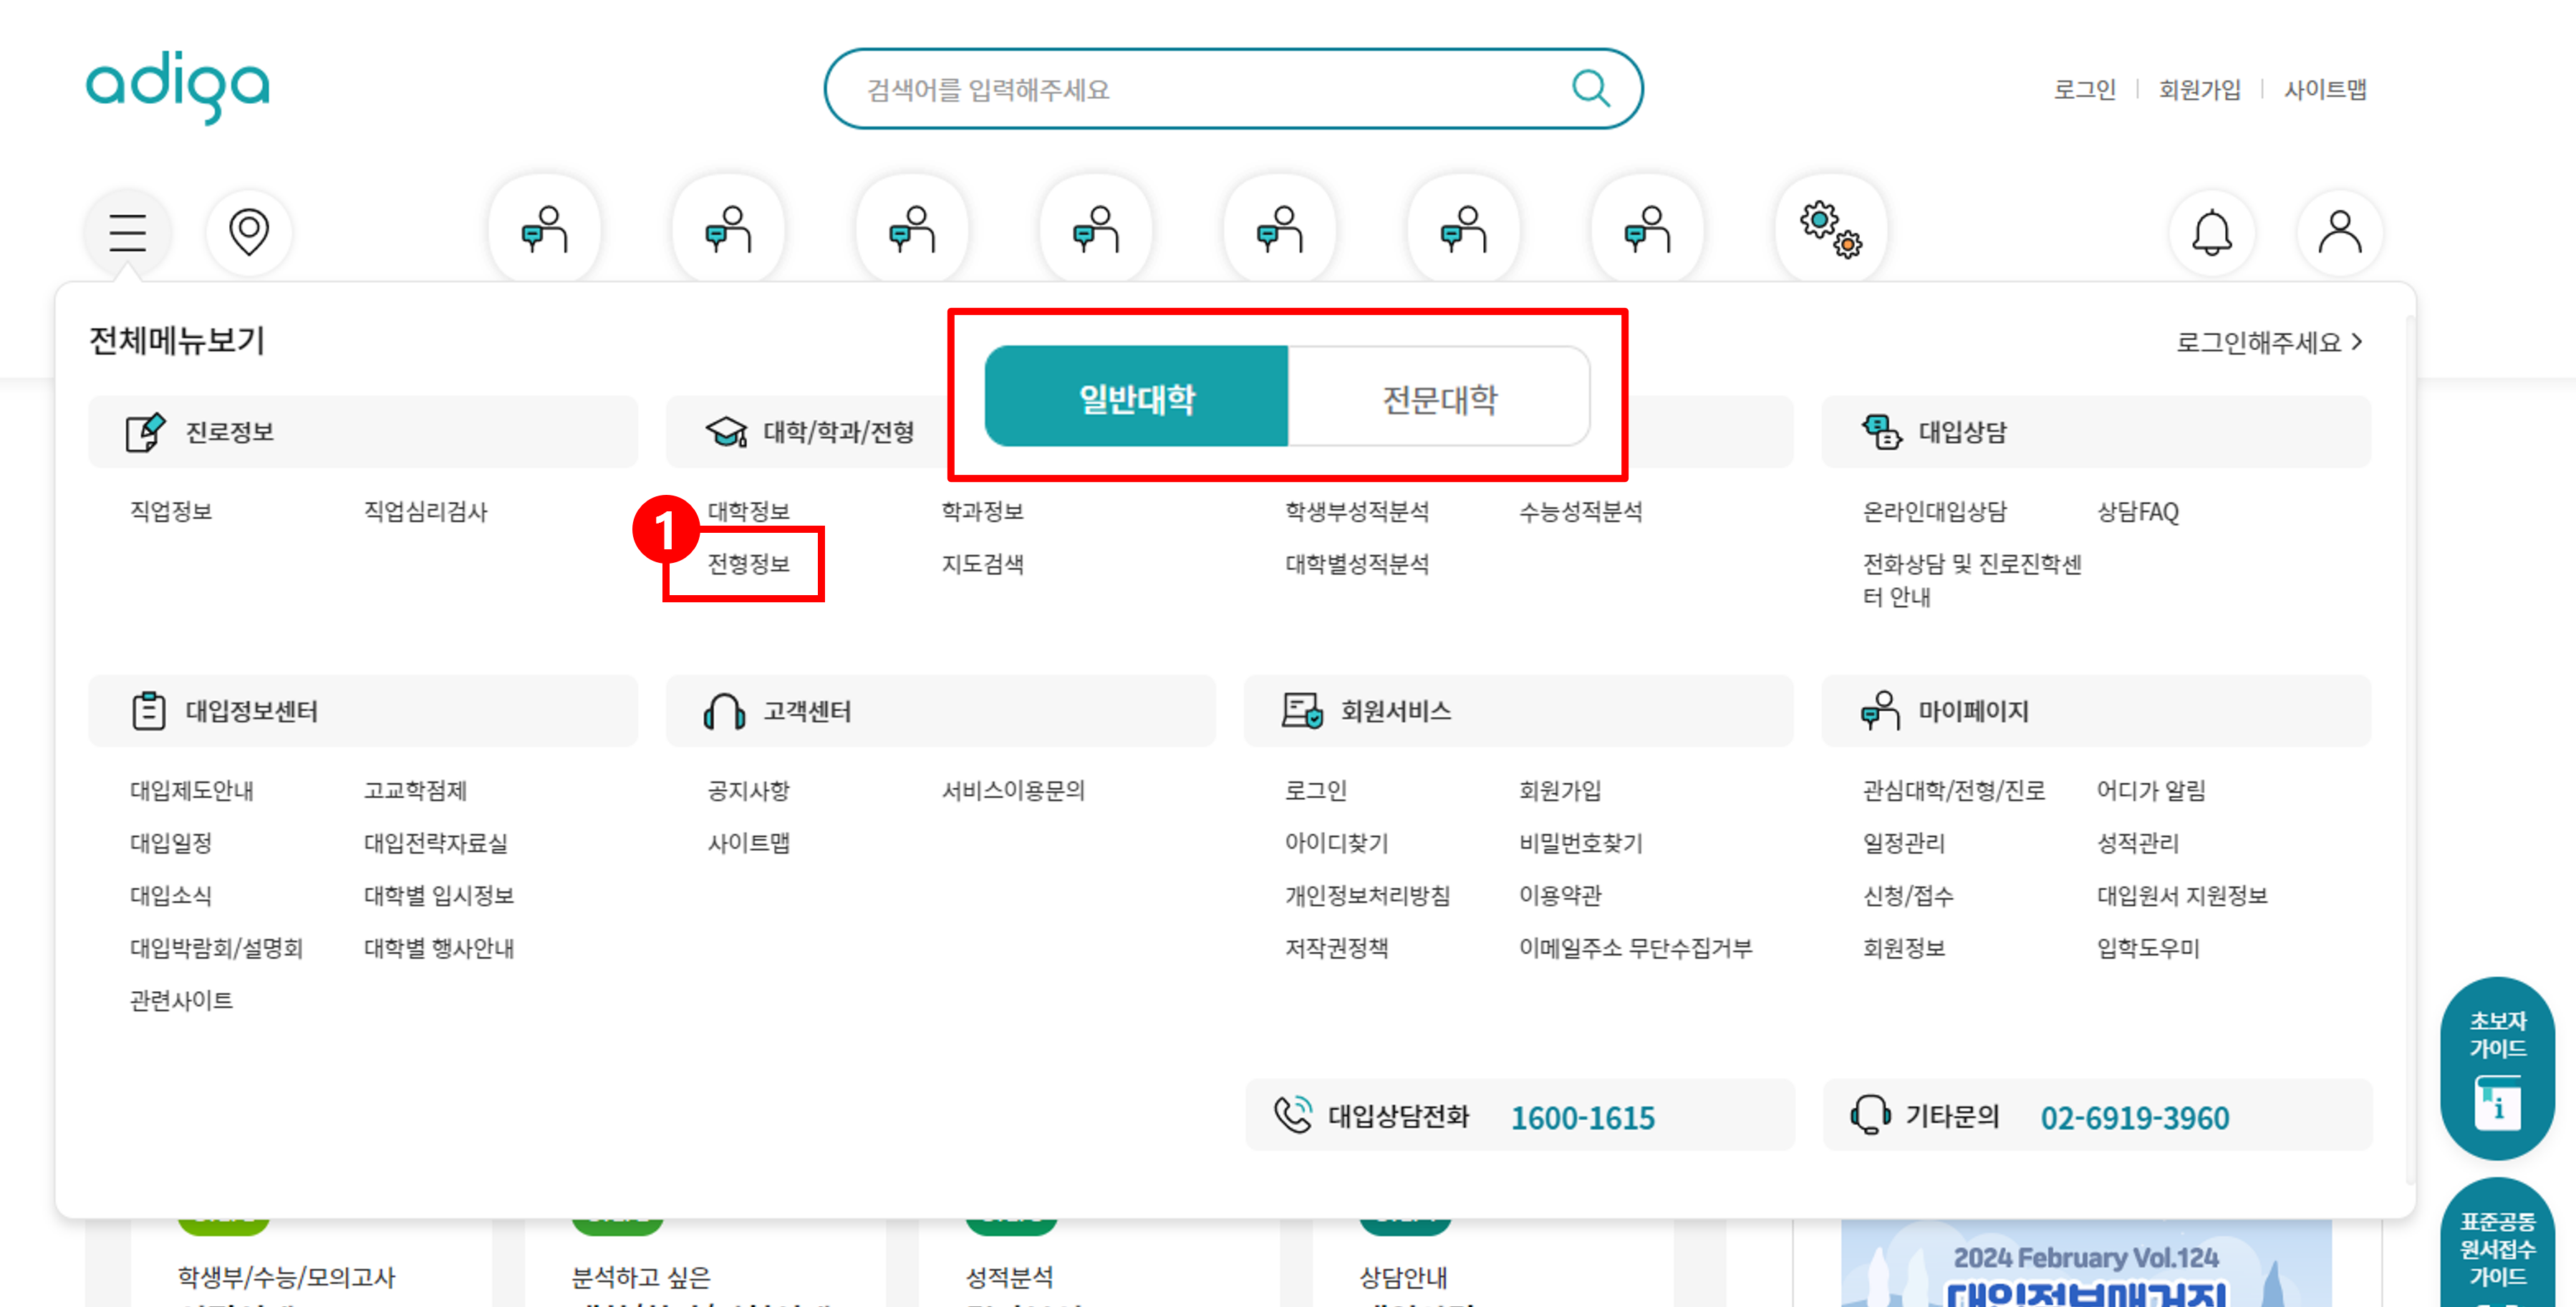Open the notification bell icon
The width and height of the screenshot is (2576, 1307).
pyautogui.click(x=2212, y=232)
